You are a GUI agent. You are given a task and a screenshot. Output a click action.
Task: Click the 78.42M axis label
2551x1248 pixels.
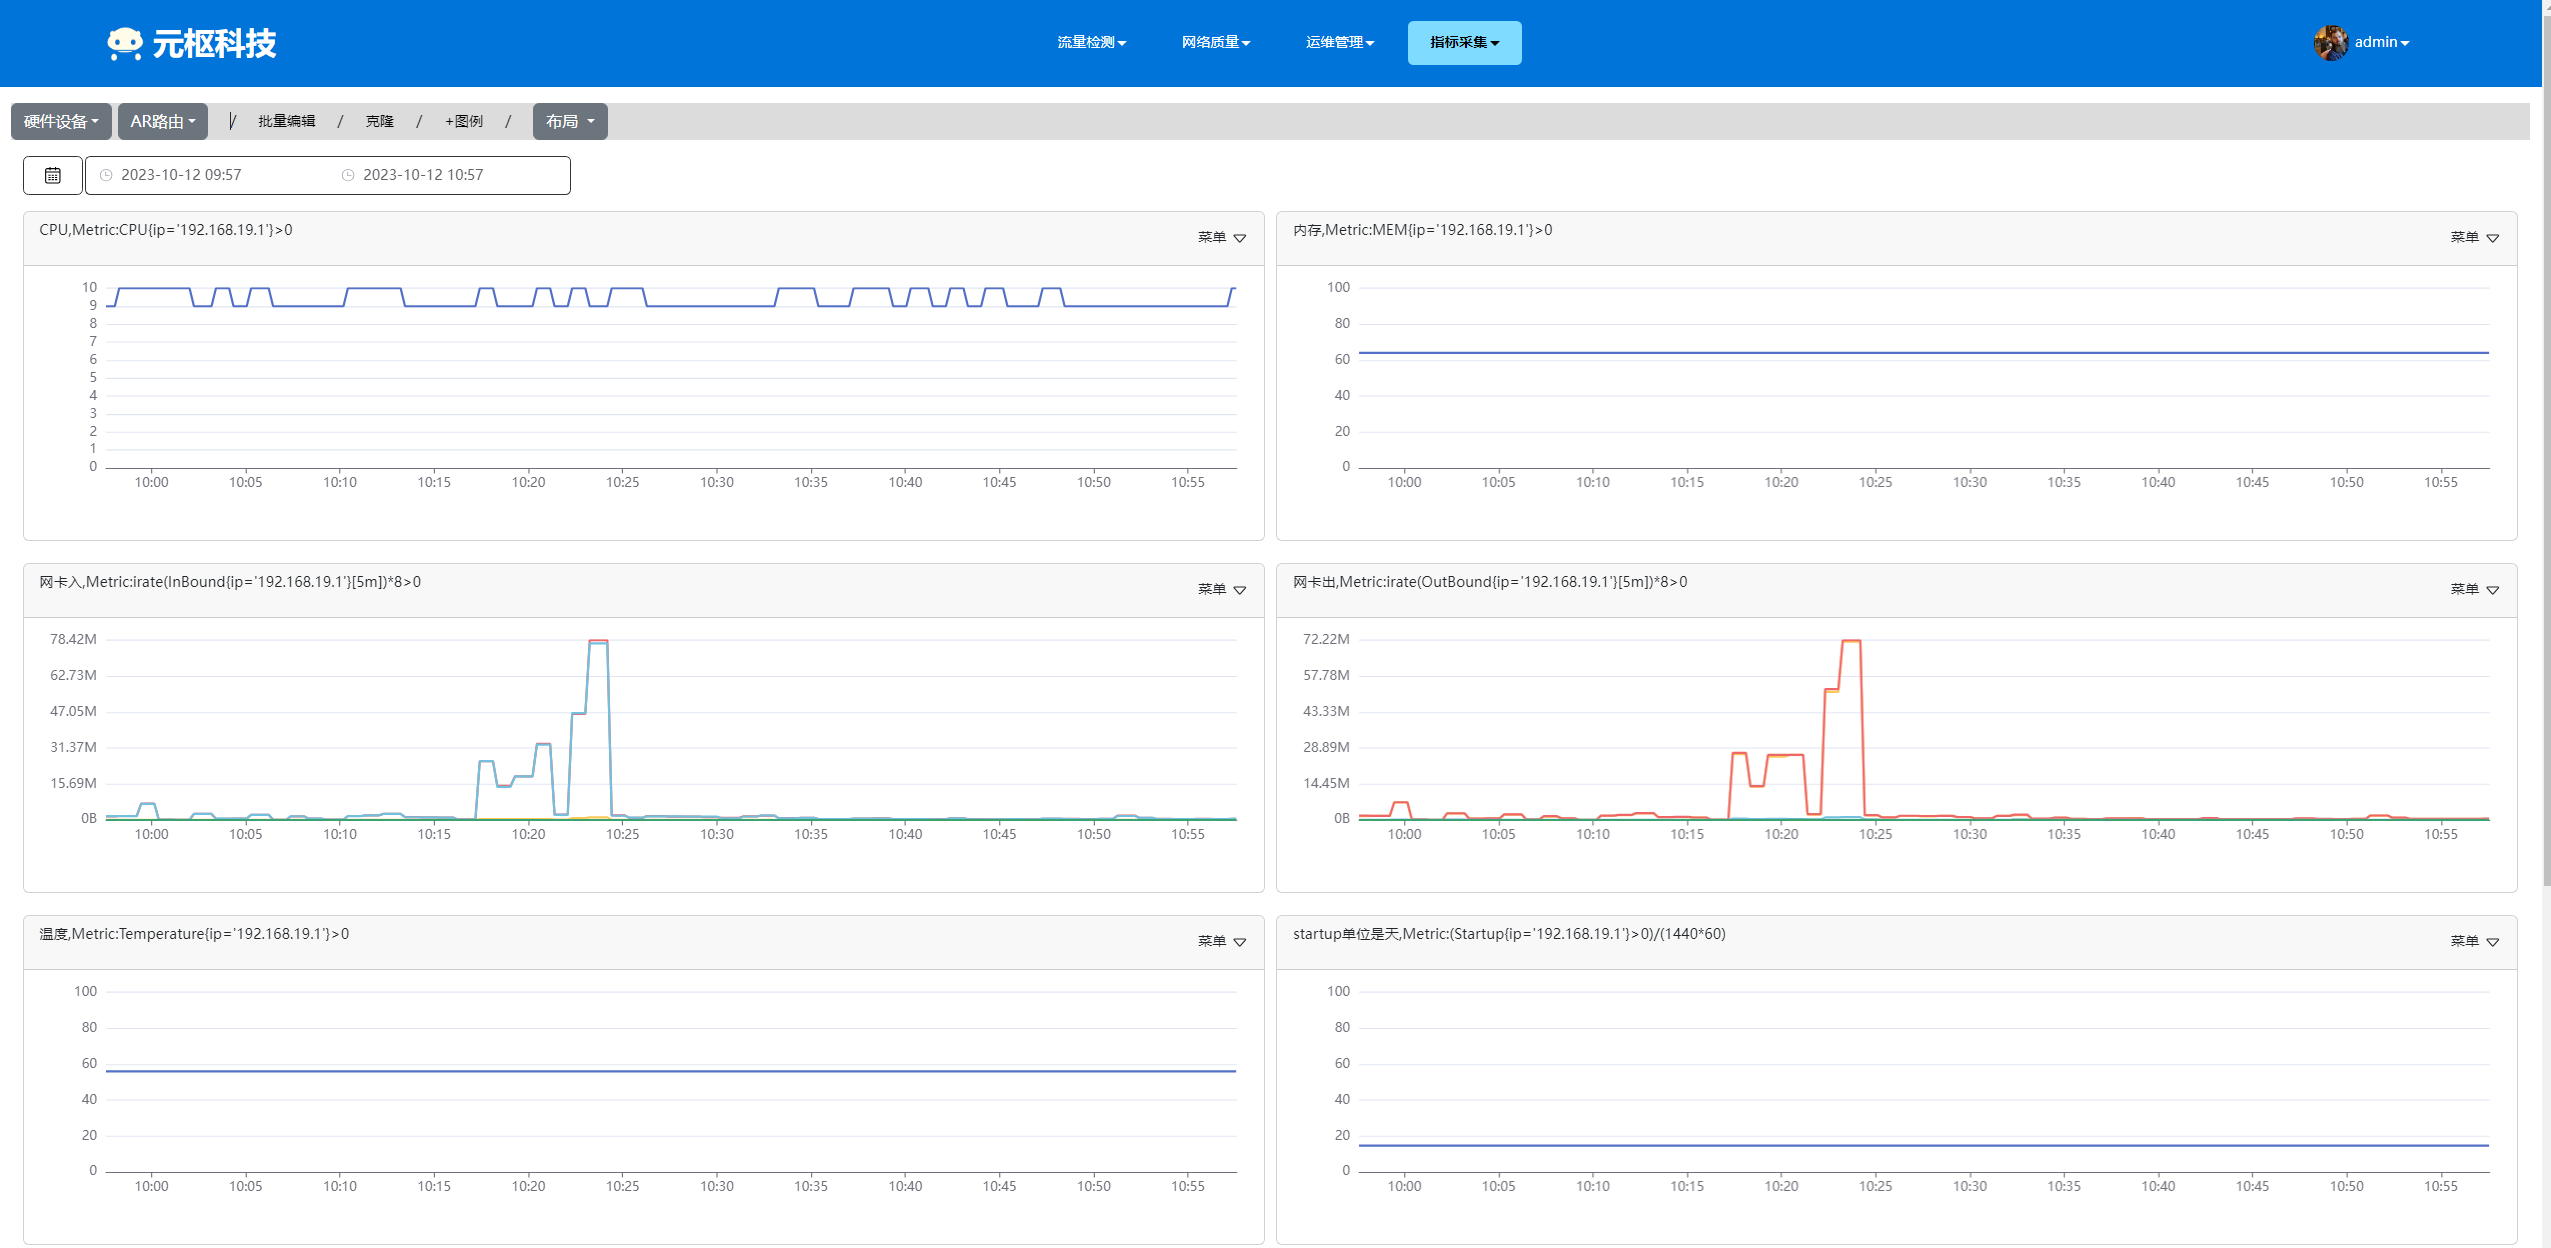point(73,639)
